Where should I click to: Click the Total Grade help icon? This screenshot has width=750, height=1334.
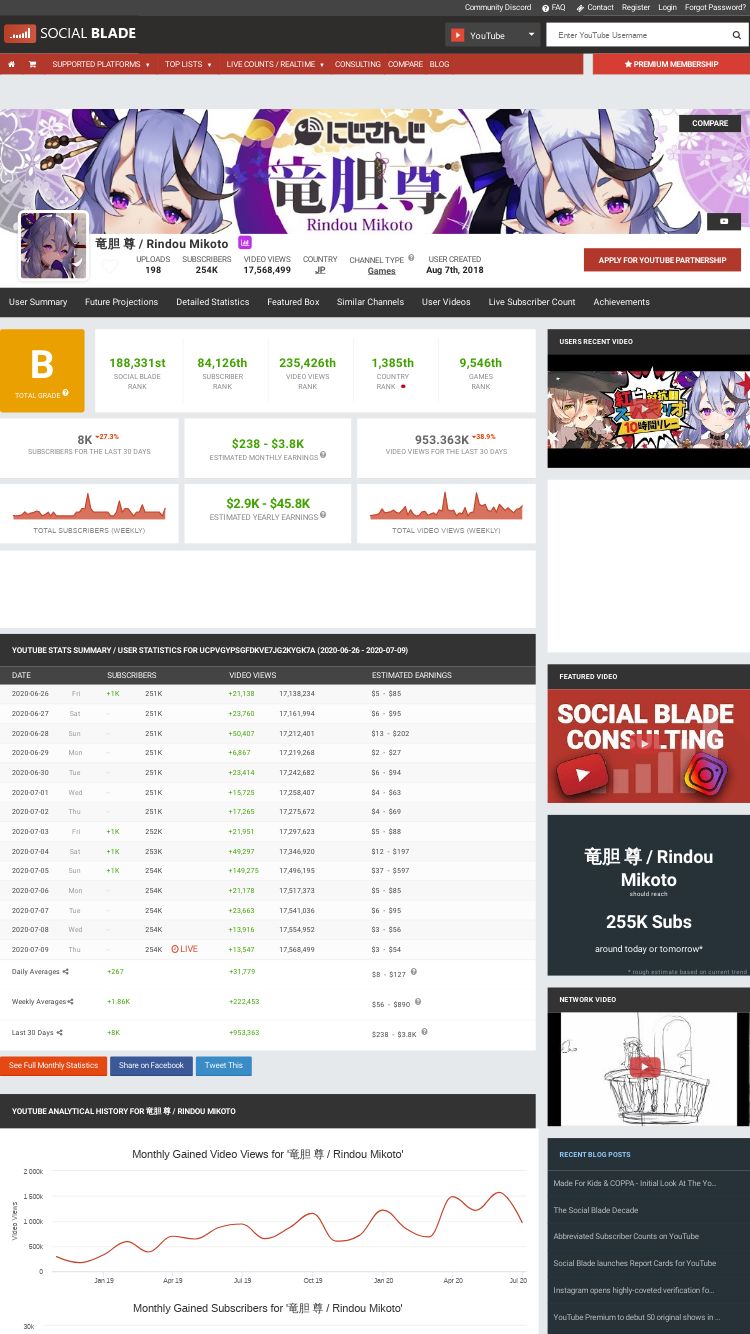coord(66,394)
